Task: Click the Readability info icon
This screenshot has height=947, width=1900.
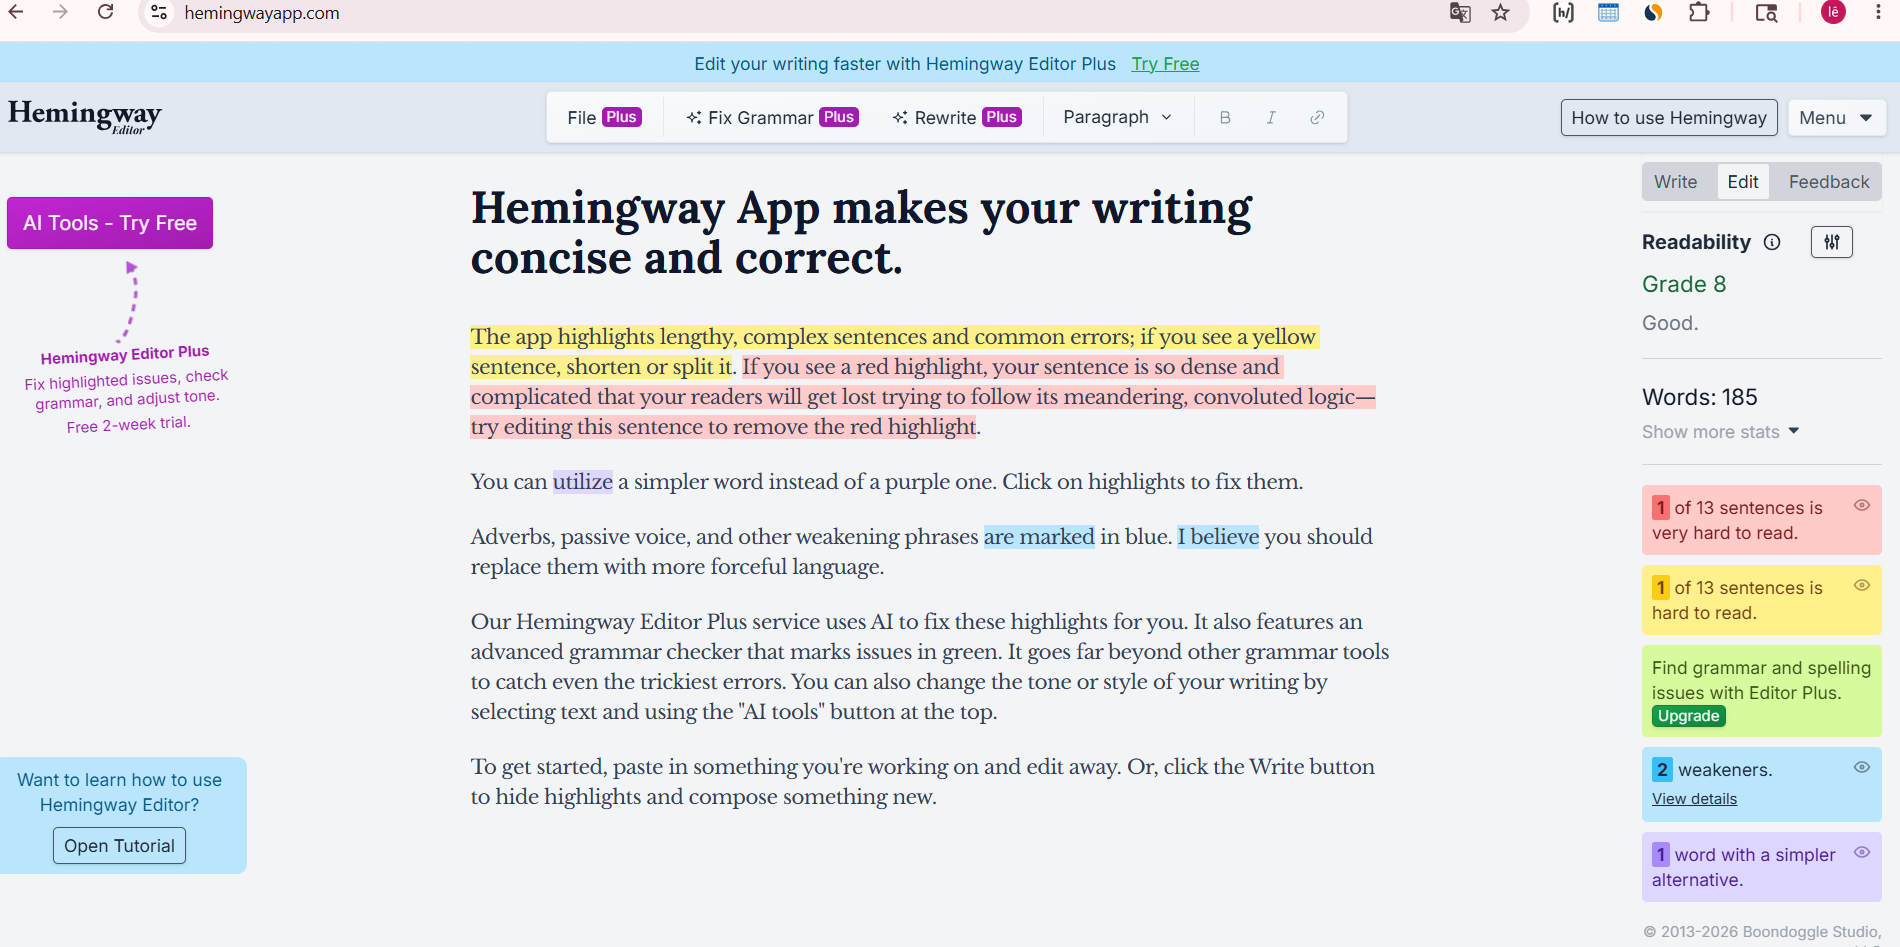Action: [x=1772, y=242]
